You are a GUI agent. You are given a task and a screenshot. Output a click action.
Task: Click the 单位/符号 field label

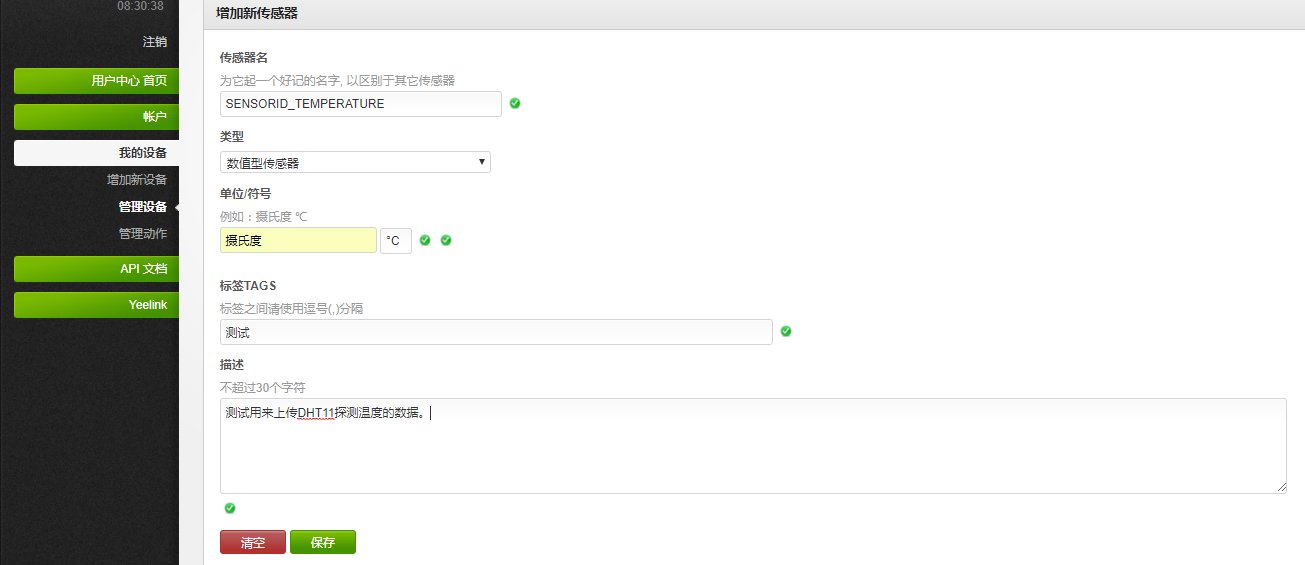coord(246,193)
